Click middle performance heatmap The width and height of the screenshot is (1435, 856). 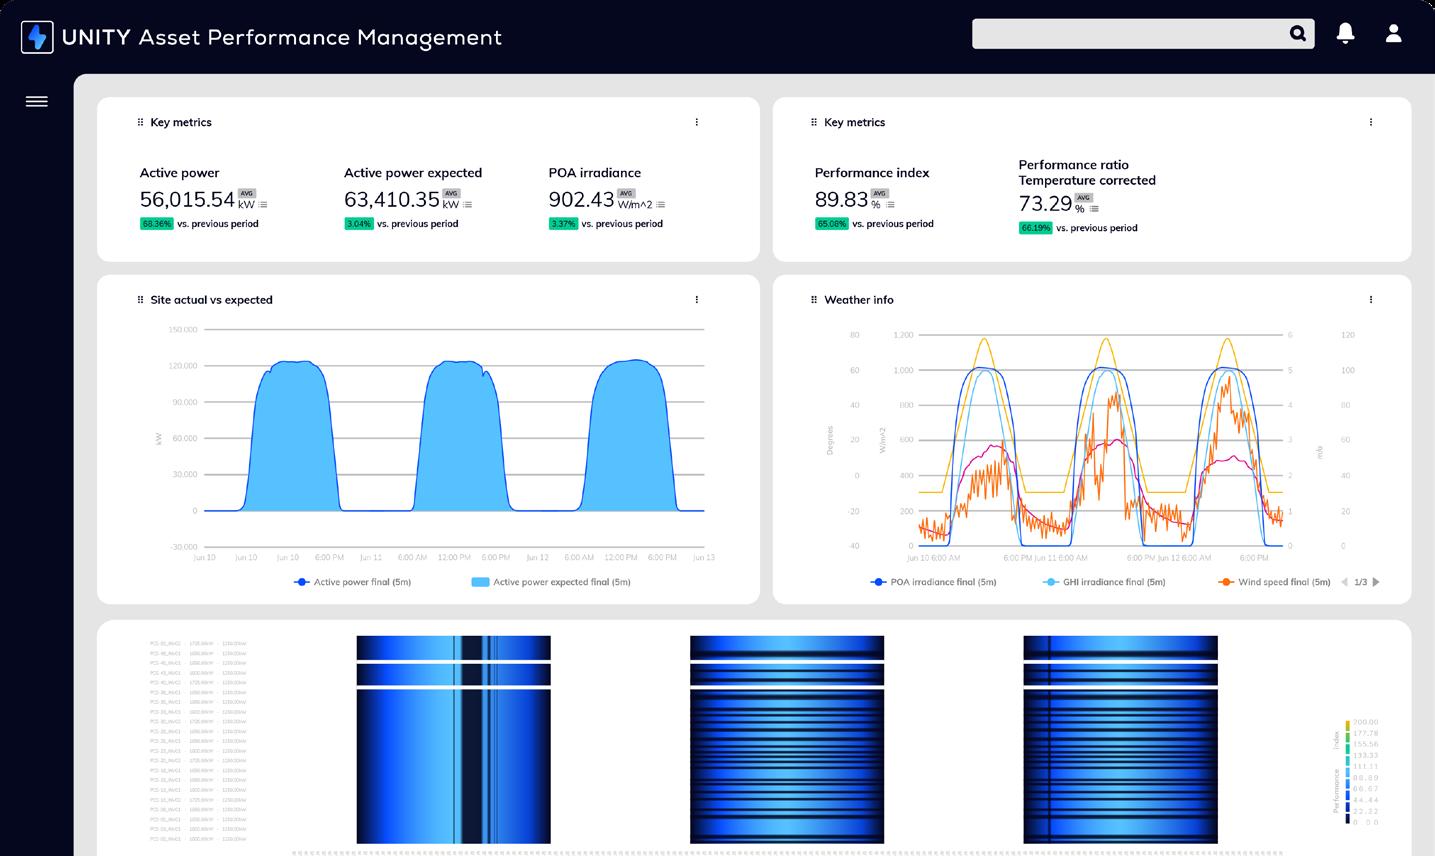[787, 740]
